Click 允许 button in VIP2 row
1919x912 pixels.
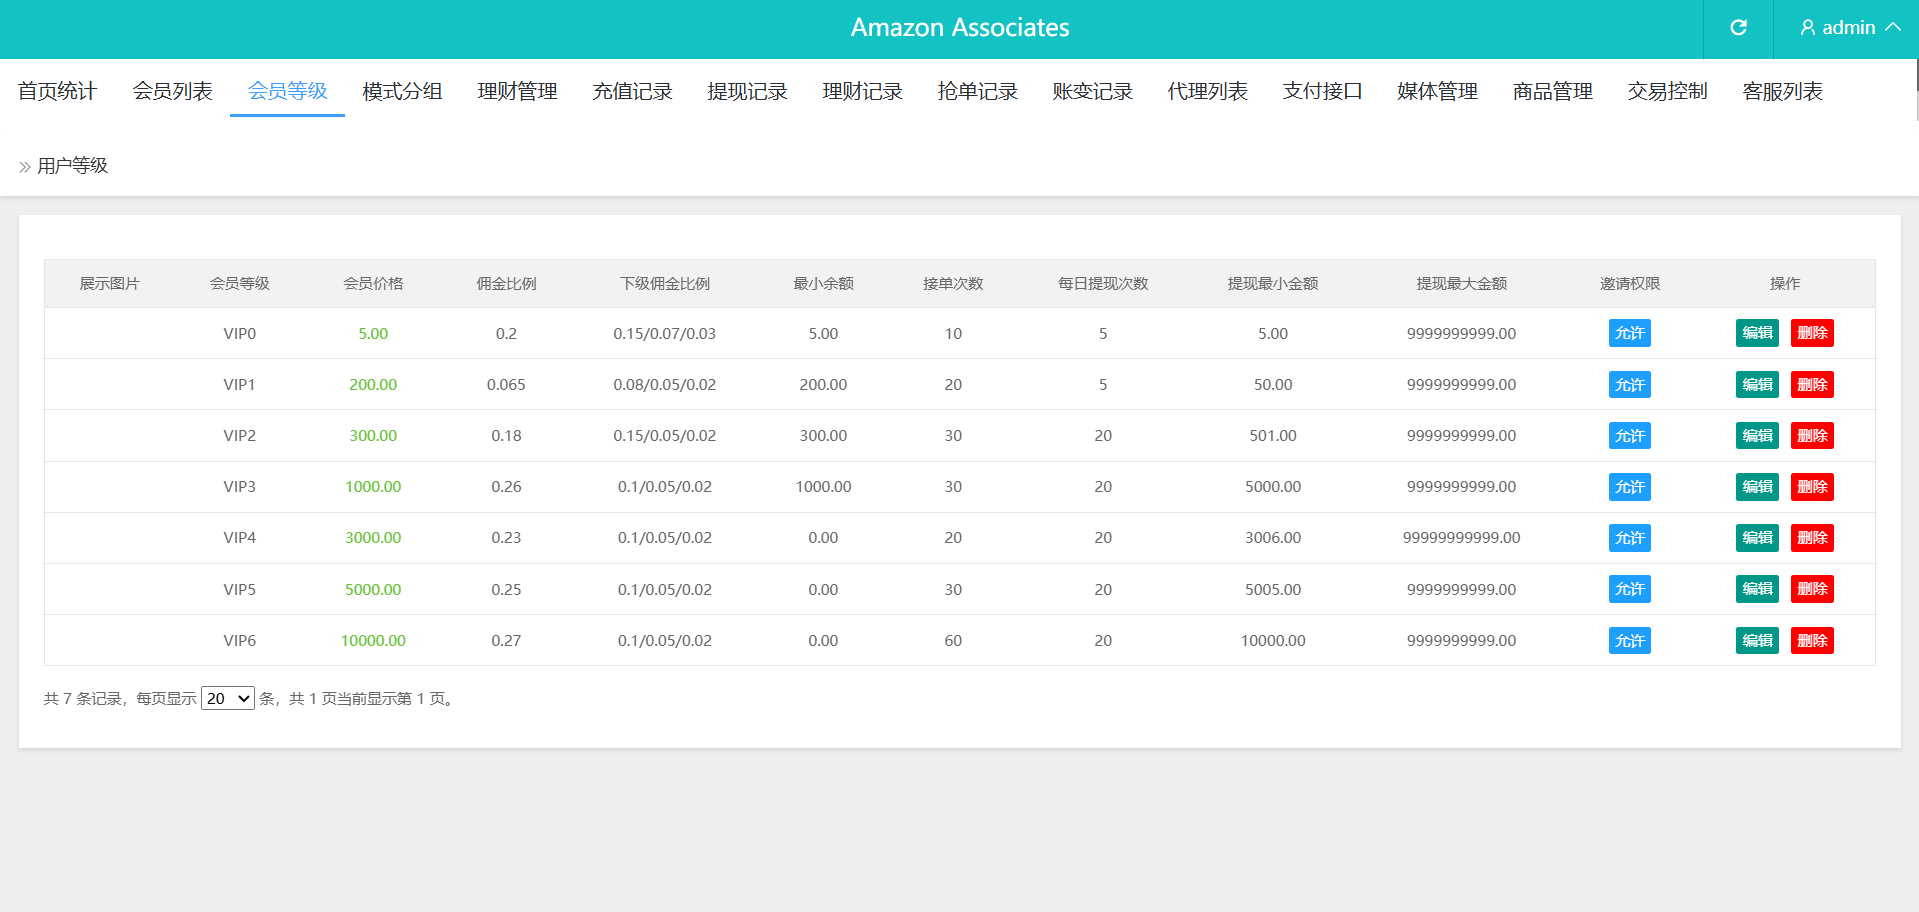click(1629, 435)
